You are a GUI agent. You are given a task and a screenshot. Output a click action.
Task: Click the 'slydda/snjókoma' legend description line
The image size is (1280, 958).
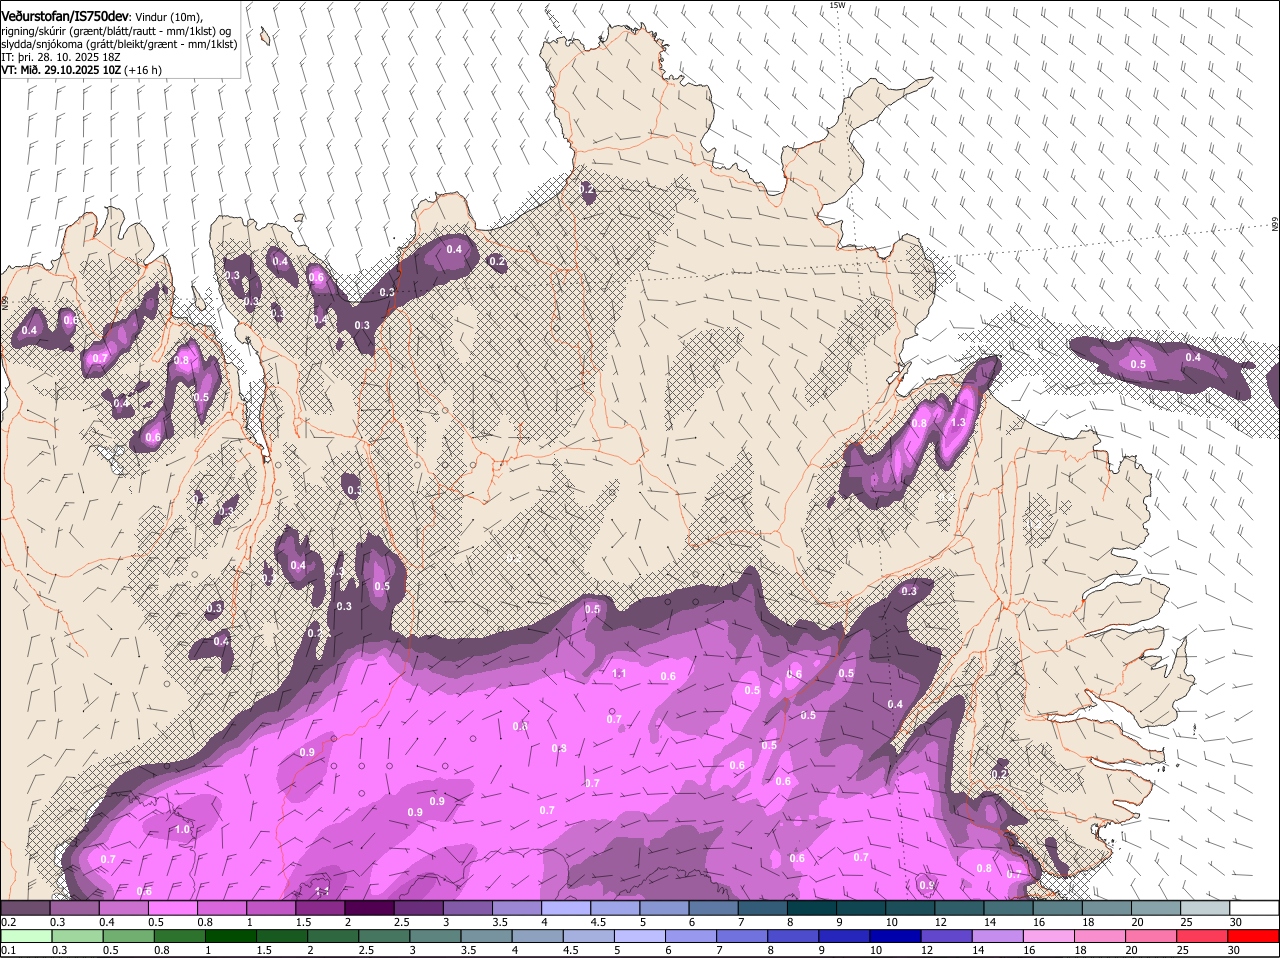click(x=119, y=44)
